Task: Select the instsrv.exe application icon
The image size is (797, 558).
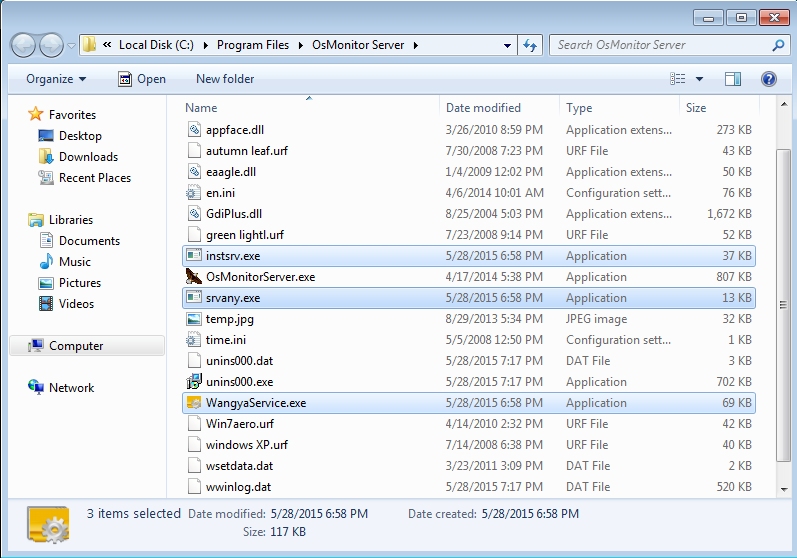Action: click(x=194, y=255)
